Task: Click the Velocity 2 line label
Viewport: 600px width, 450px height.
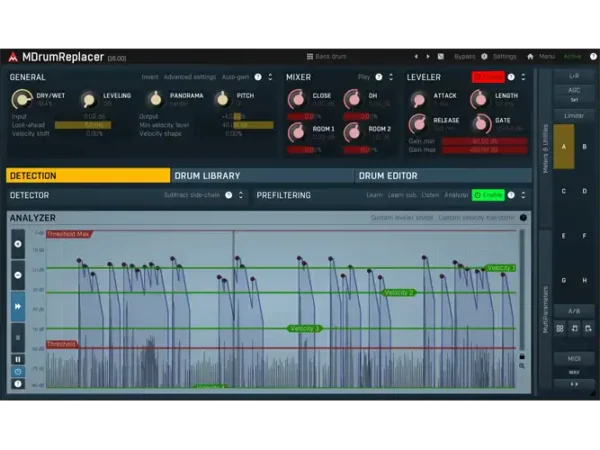Action: (399, 293)
